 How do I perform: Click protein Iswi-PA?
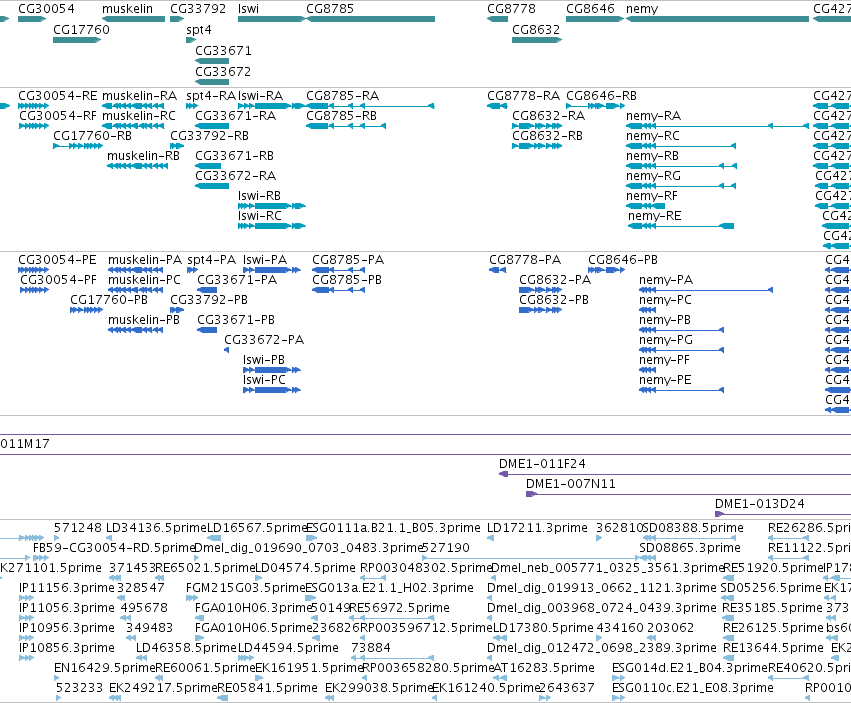(265, 260)
